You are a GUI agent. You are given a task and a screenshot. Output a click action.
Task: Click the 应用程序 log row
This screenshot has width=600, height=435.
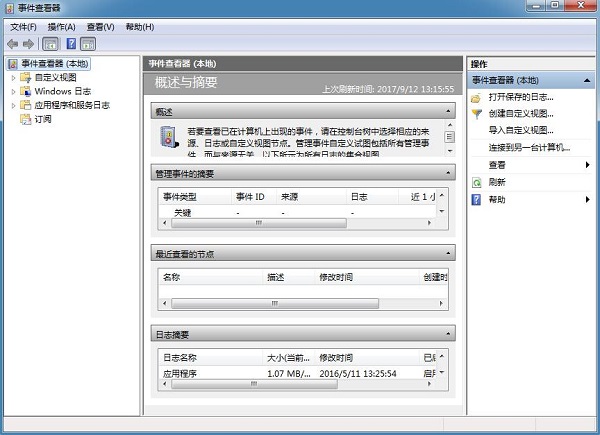[297, 373]
